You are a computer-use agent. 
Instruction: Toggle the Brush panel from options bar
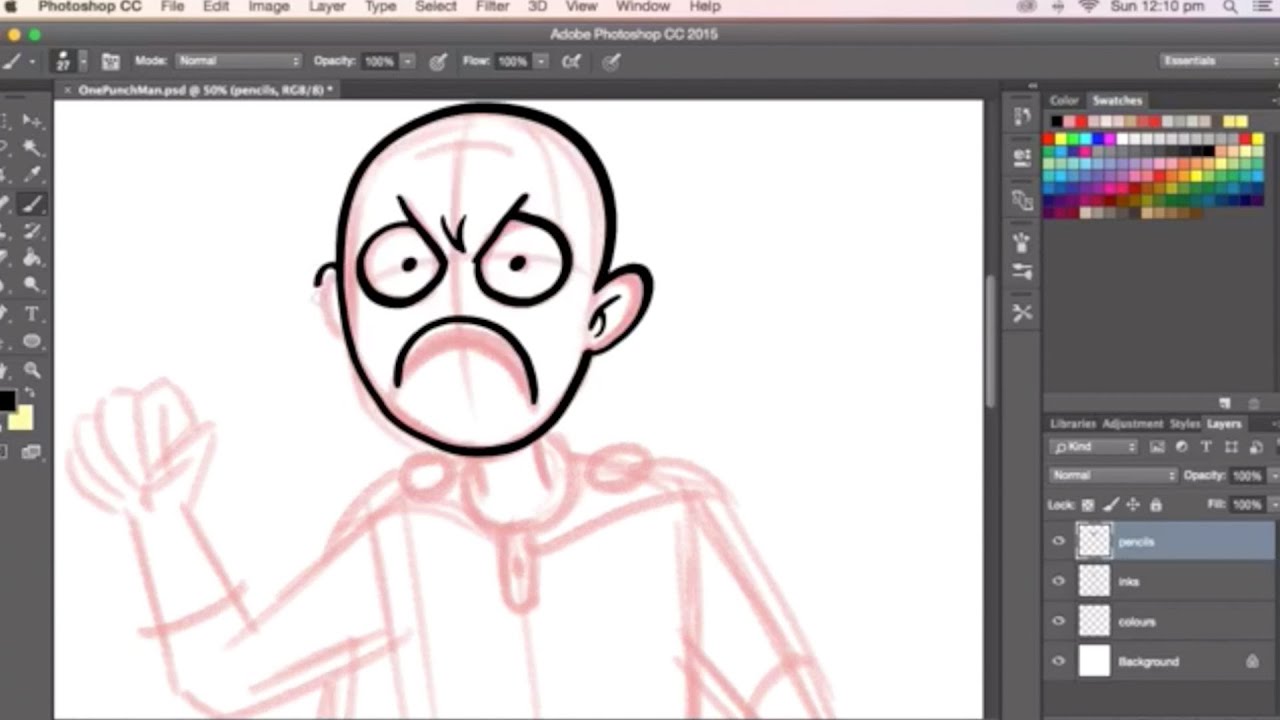(111, 62)
